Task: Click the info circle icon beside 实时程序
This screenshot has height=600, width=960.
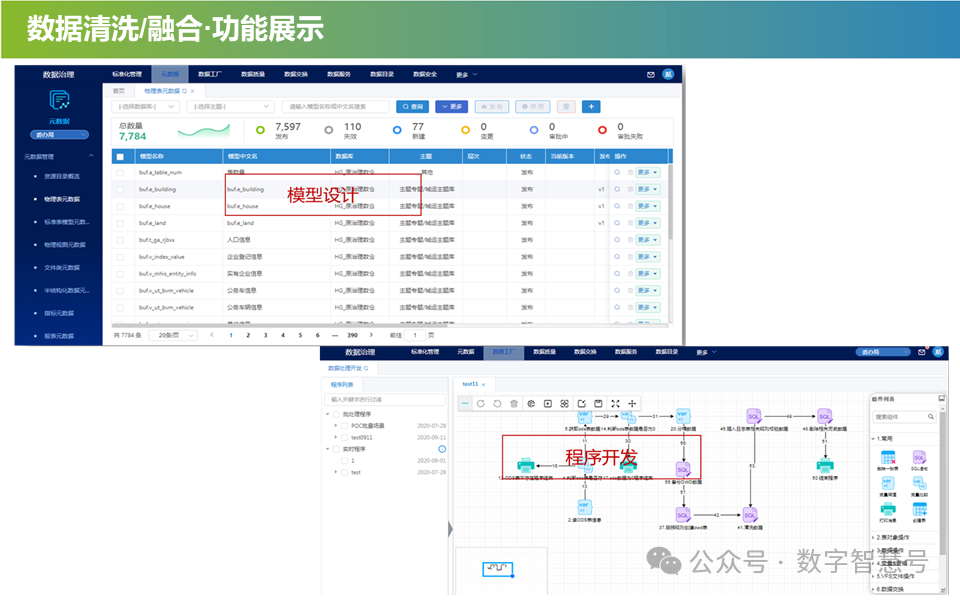Action: point(442,449)
